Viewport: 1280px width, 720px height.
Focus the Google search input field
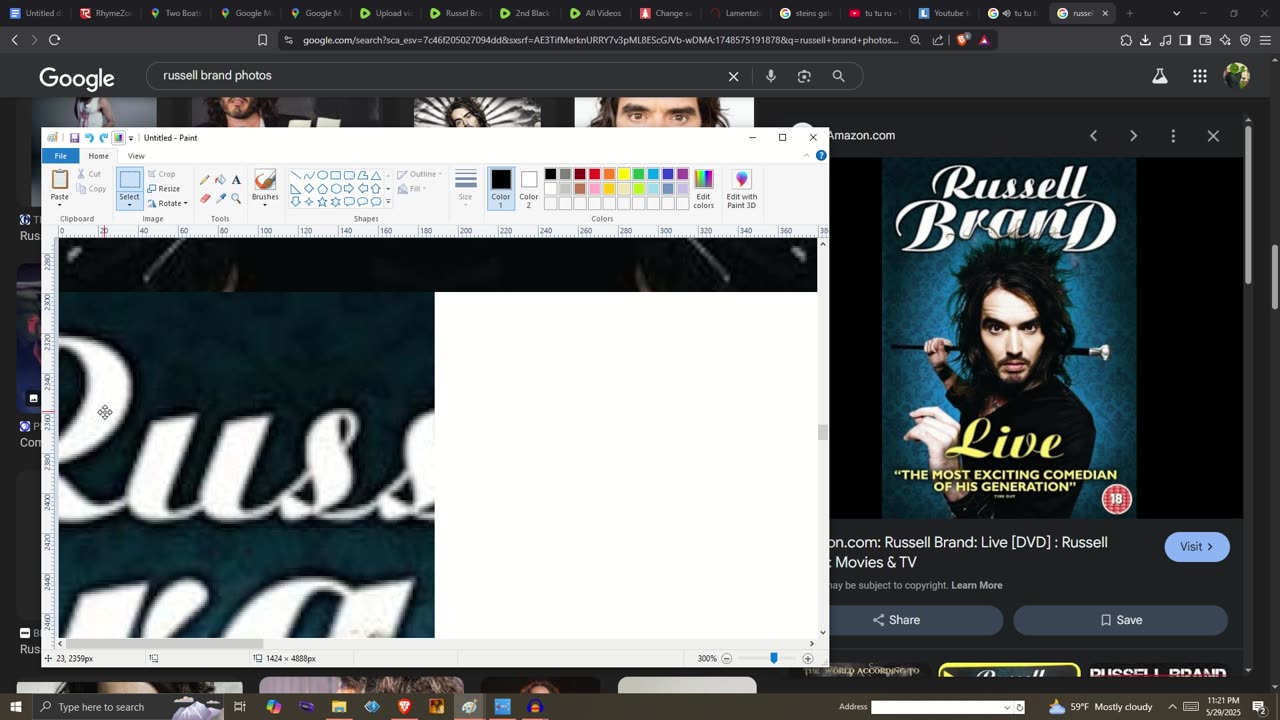[440, 76]
